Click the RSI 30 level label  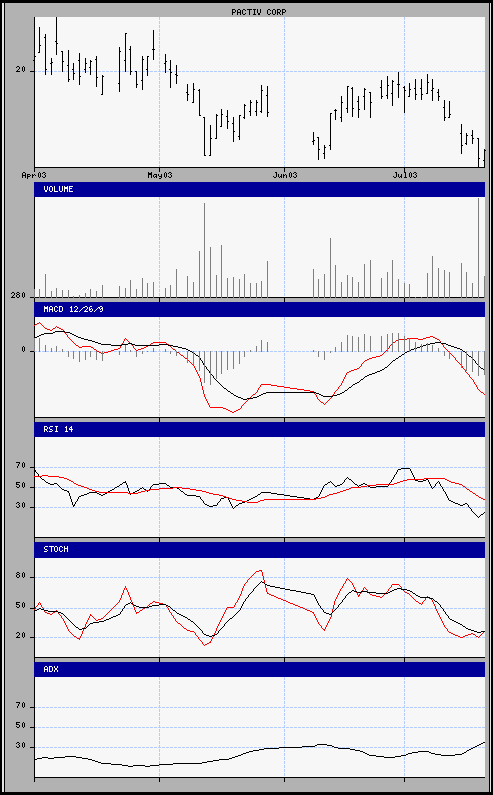click(21, 507)
